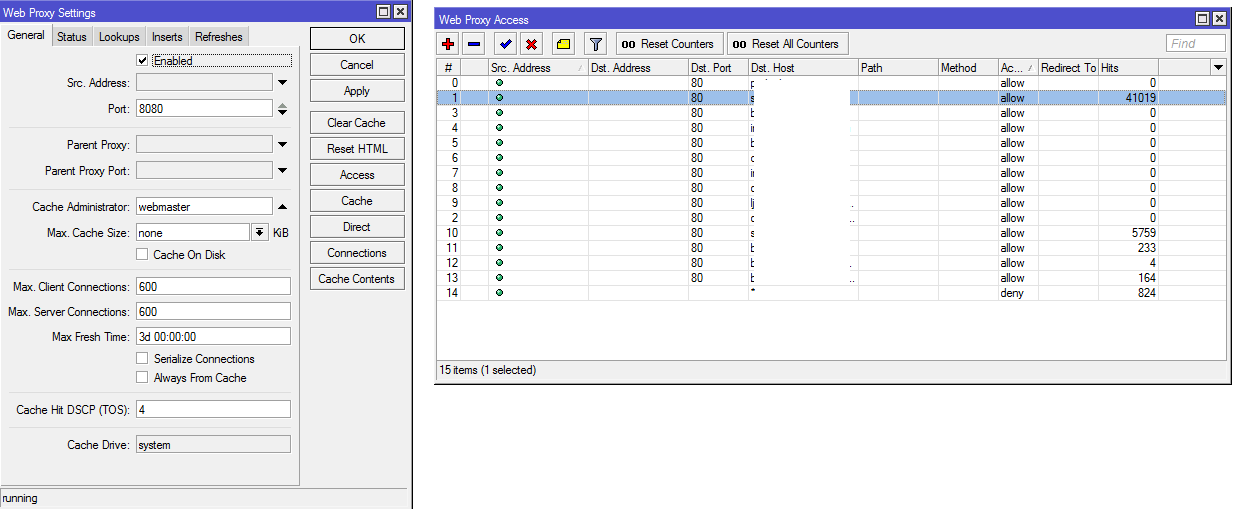Image resolution: width=1251 pixels, height=522 pixels.
Task: Select access rule number 0
Action: pyautogui.click(x=832, y=83)
